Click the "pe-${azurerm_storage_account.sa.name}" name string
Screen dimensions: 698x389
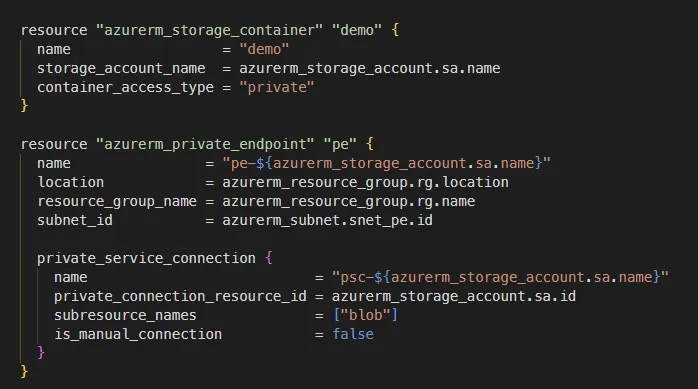tap(386, 163)
